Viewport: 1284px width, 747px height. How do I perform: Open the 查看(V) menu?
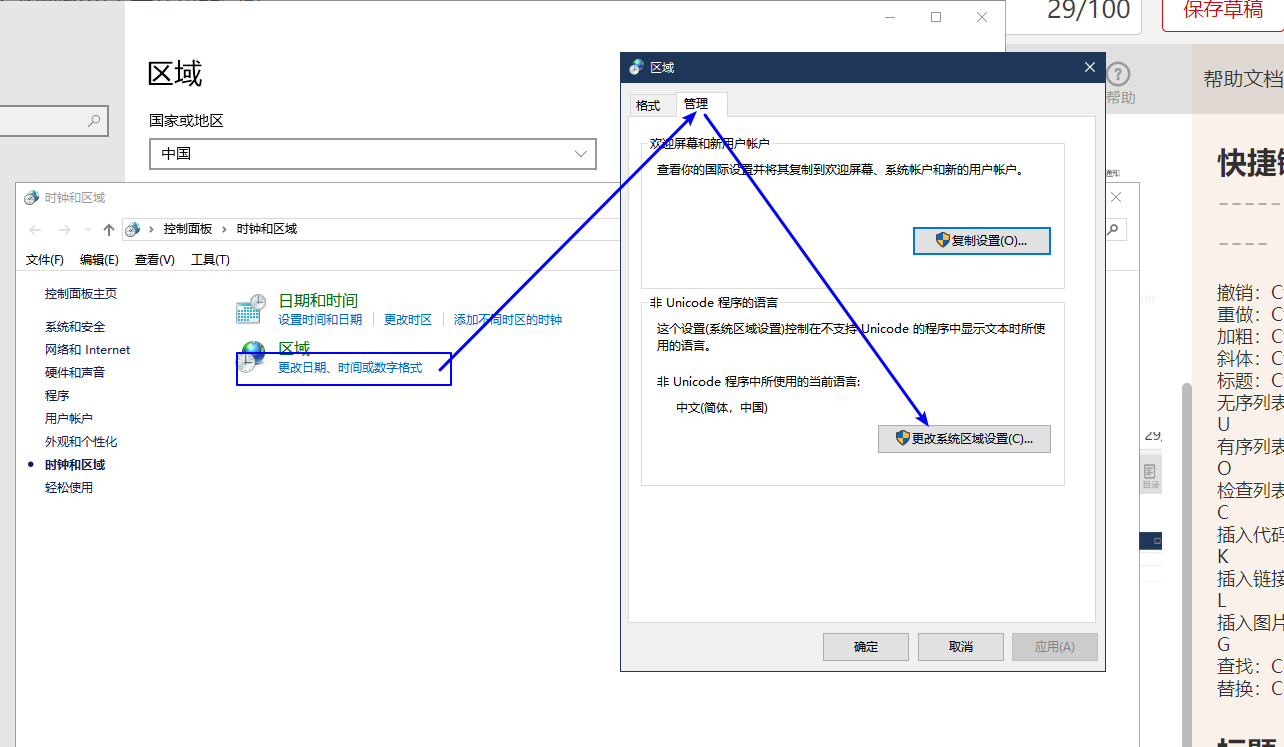click(155, 259)
